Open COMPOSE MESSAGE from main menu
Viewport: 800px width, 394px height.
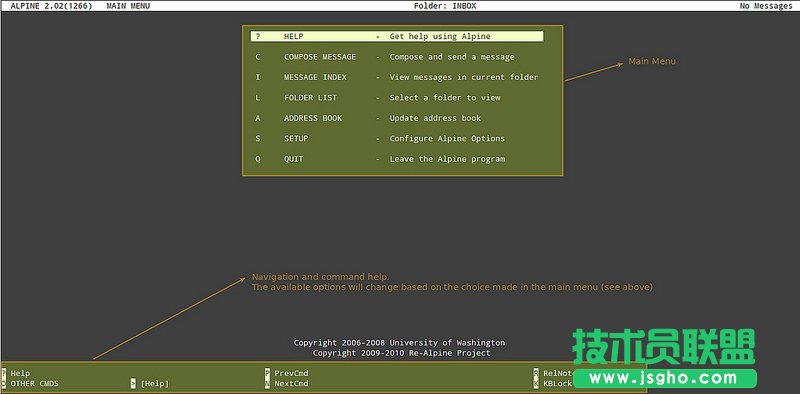pyautogui.click(x=320, y=57)
